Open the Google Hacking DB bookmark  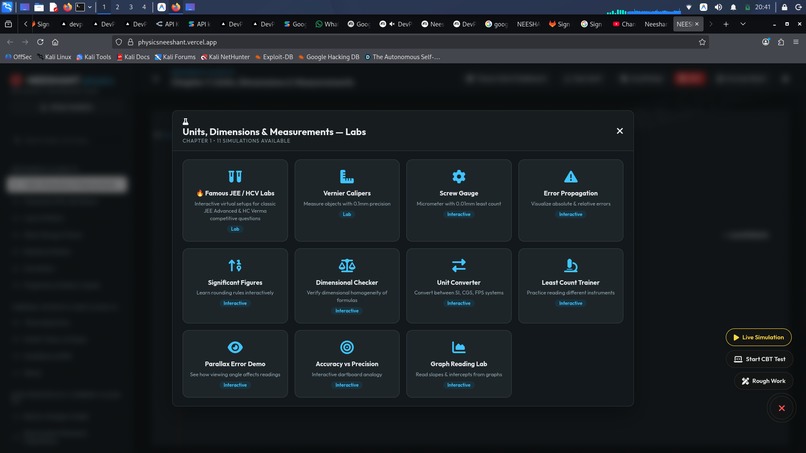328,57
